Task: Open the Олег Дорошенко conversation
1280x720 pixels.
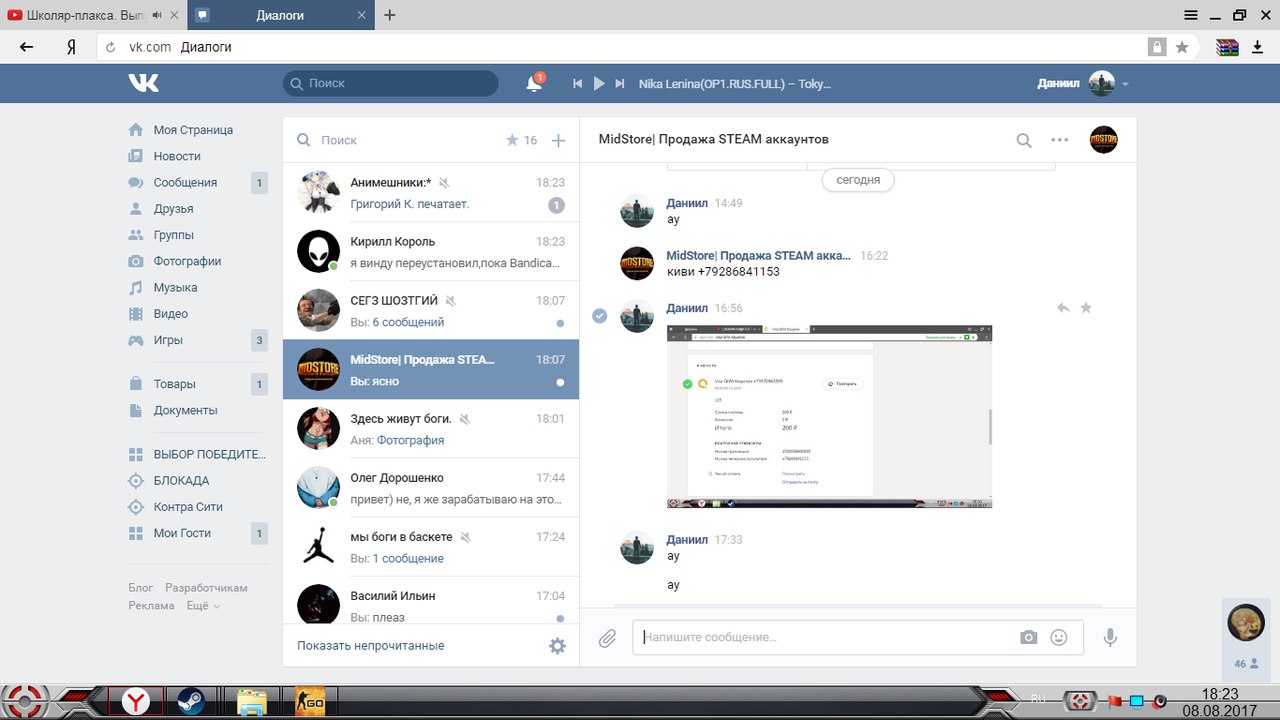Action: [x=431, y=488]
